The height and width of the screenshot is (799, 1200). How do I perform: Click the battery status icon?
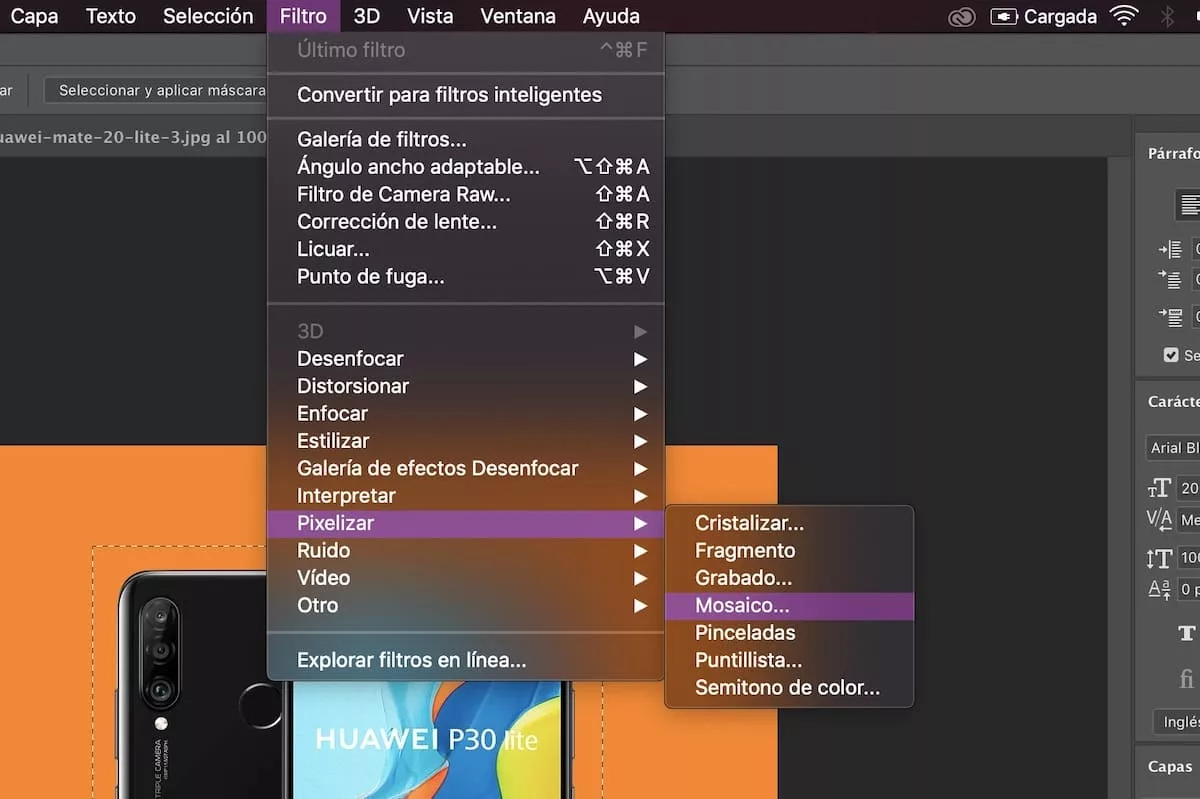(x=1003, y=17)
